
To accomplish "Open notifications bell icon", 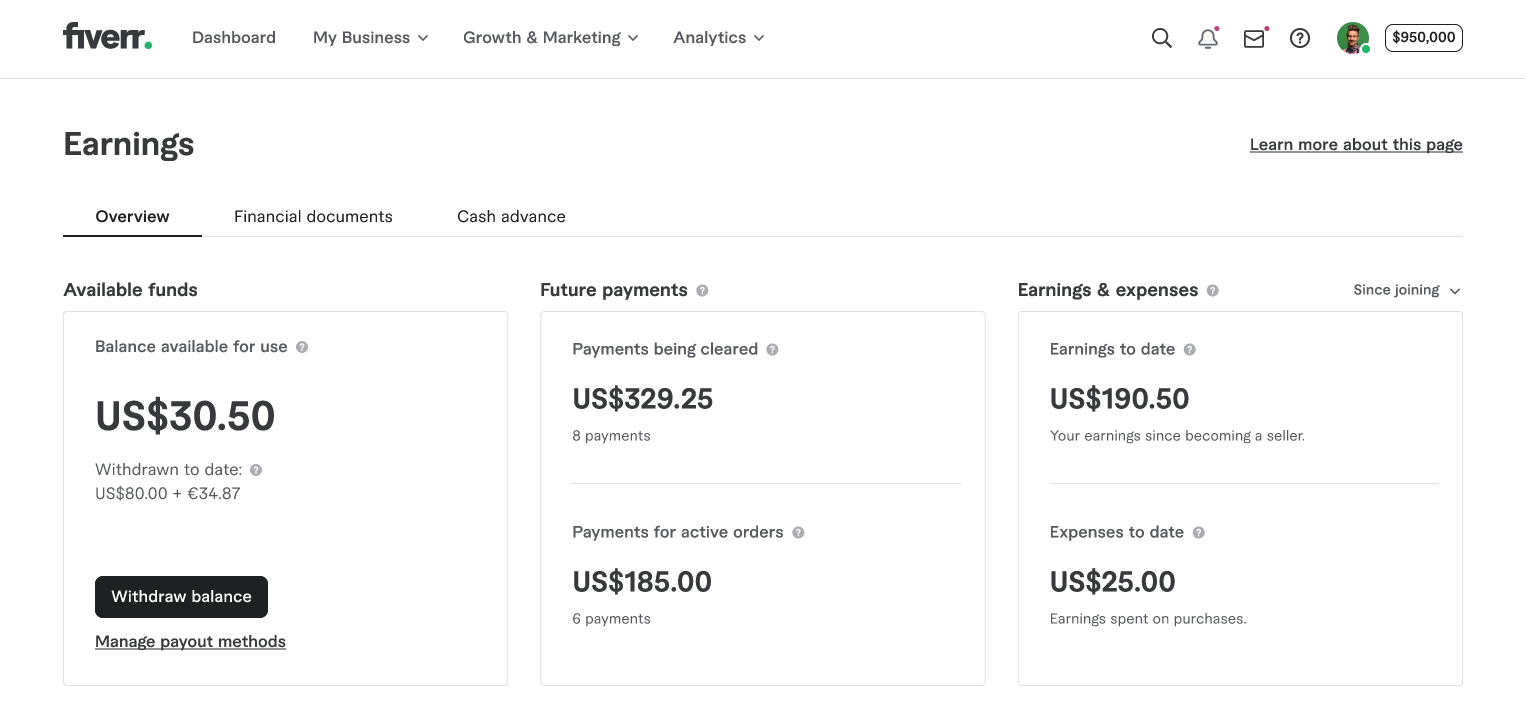I will pos(1208,38).
